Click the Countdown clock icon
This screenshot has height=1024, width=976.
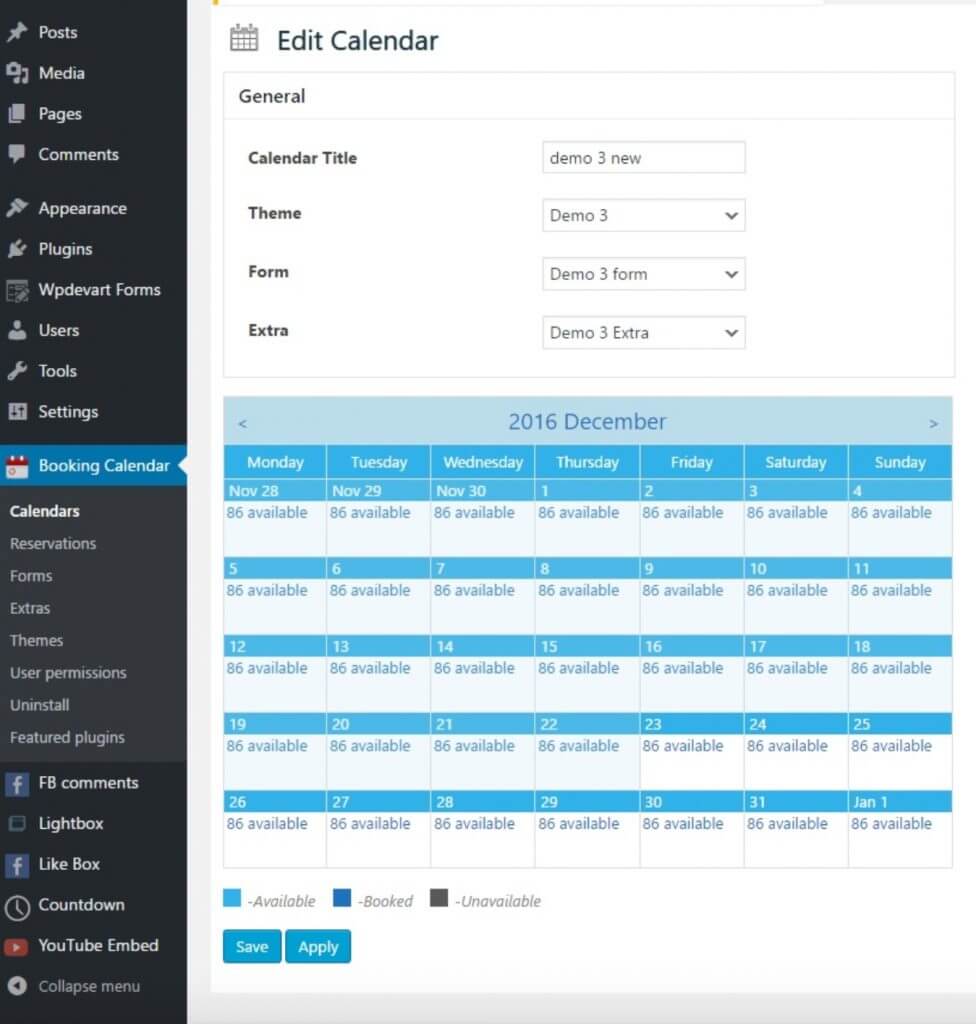[x=17, y=905]
